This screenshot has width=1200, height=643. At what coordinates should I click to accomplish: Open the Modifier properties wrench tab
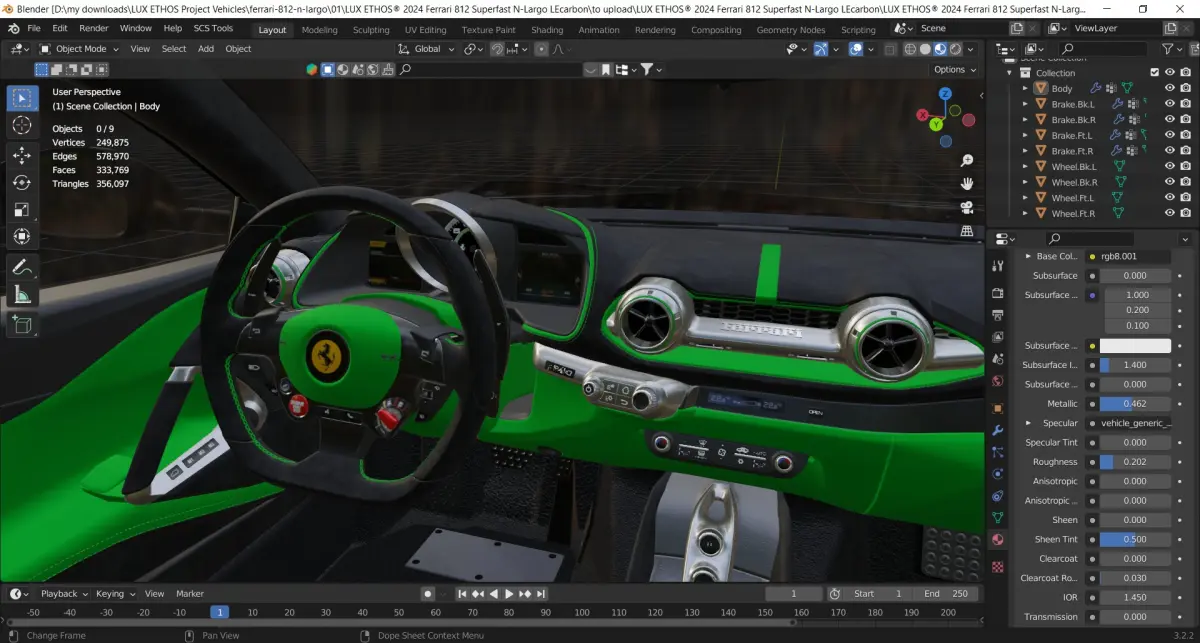click(997, 430)
